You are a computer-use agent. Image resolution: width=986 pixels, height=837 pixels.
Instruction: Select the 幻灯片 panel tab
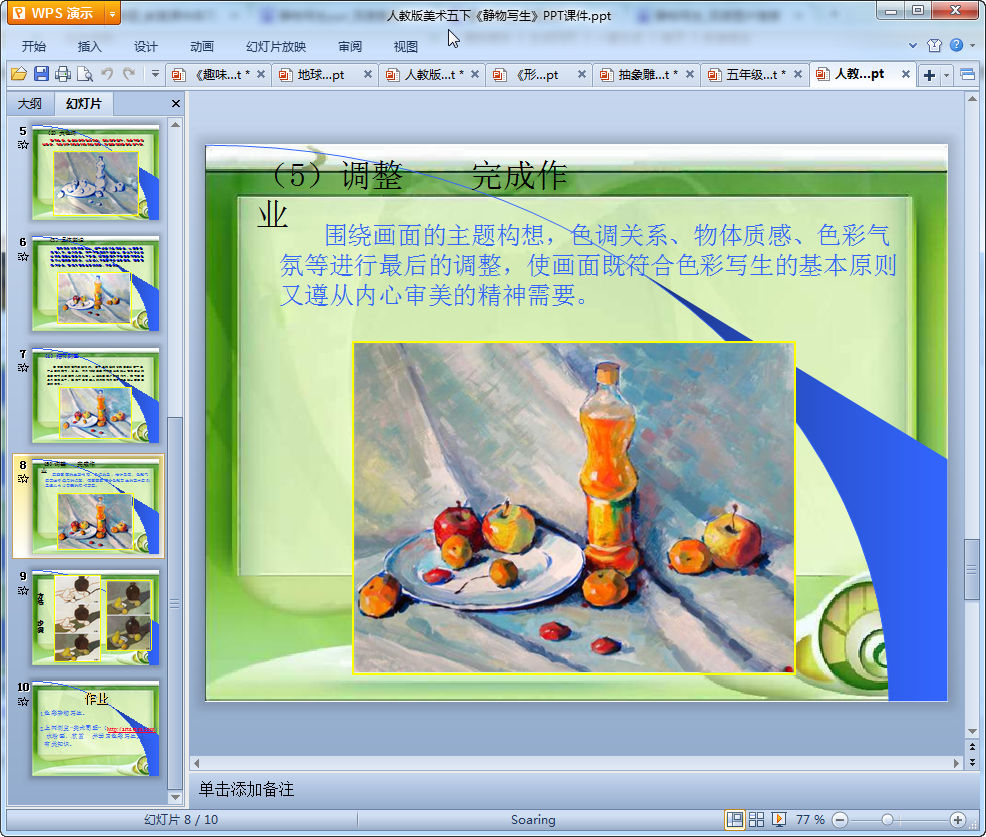[x=84, y=104]
